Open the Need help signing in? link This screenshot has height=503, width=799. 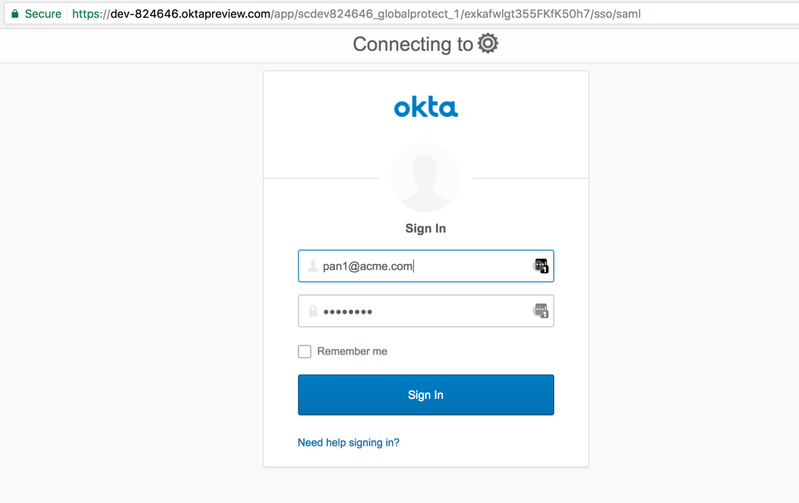pyautogui.click(x=348, y=442)
